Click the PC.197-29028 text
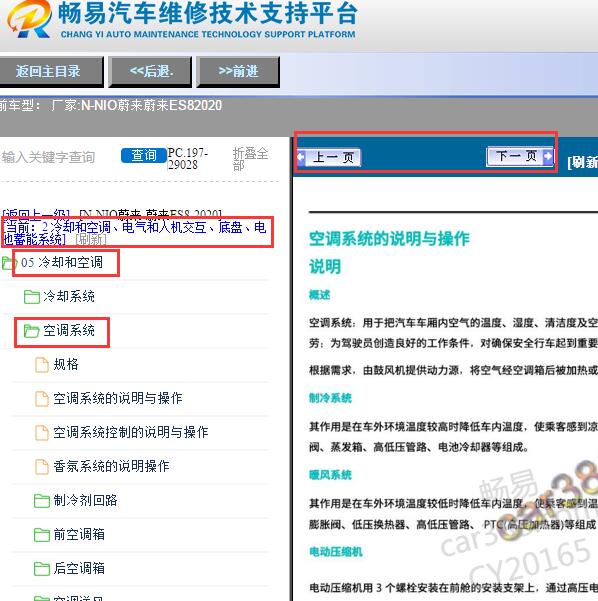This screenshot has width=598, height=601. pos(188,159)
